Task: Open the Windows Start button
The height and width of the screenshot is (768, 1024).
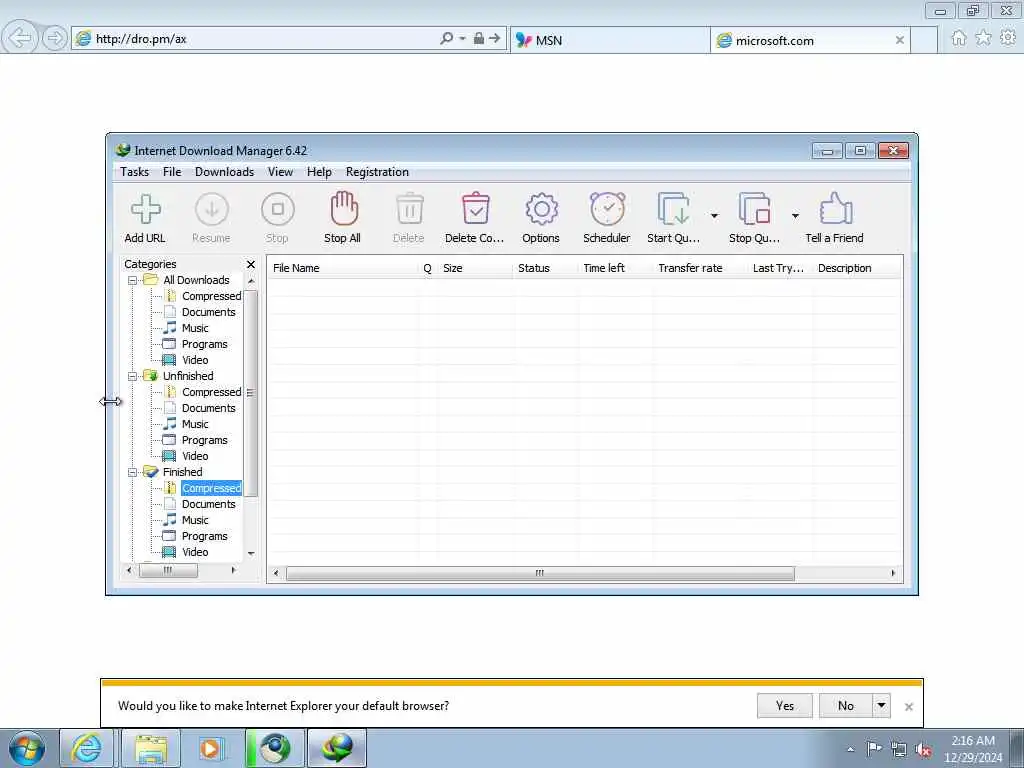Action: point(27,748)
